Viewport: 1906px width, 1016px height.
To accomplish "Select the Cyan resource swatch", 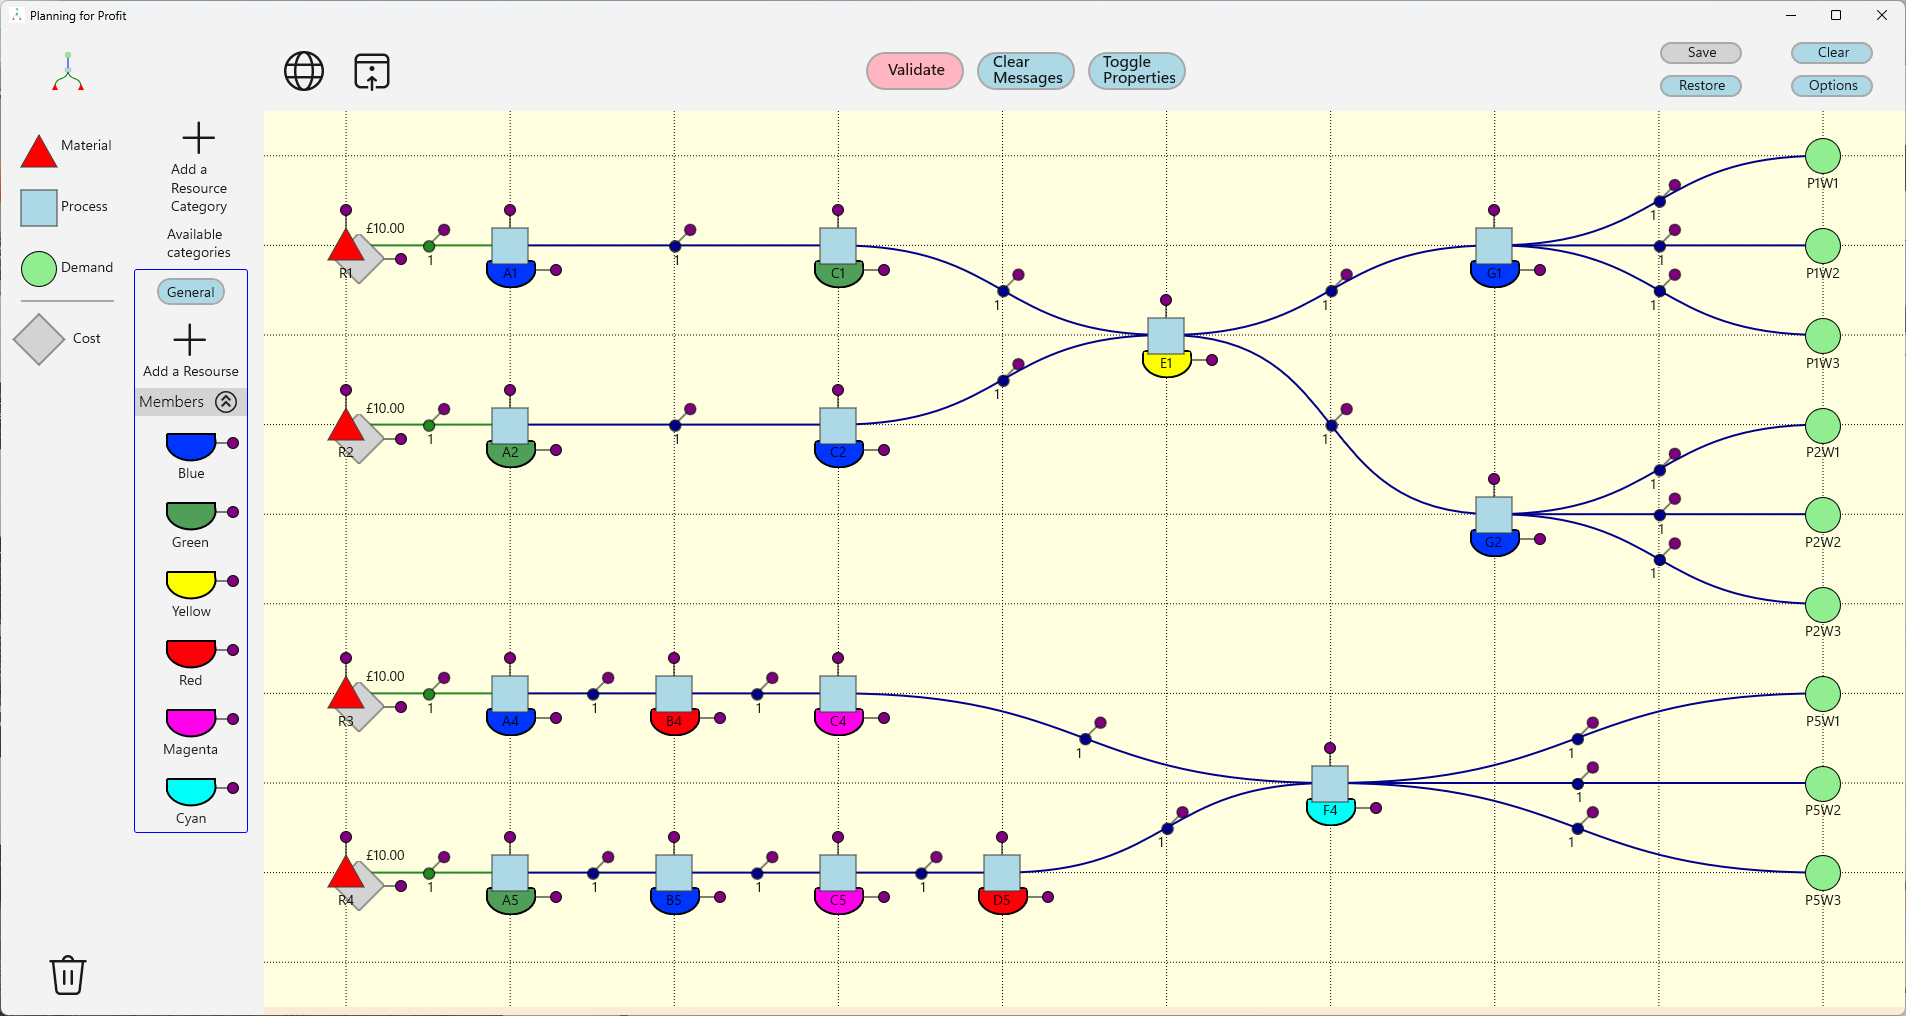I will [x=190, y=789].
